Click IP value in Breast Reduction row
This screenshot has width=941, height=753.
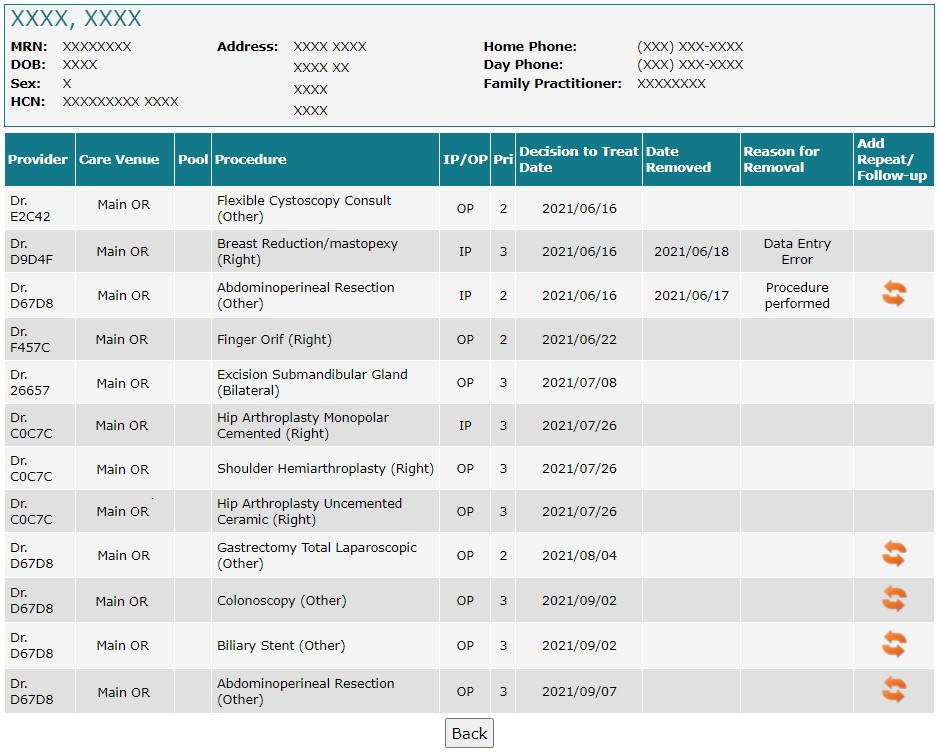465,251
